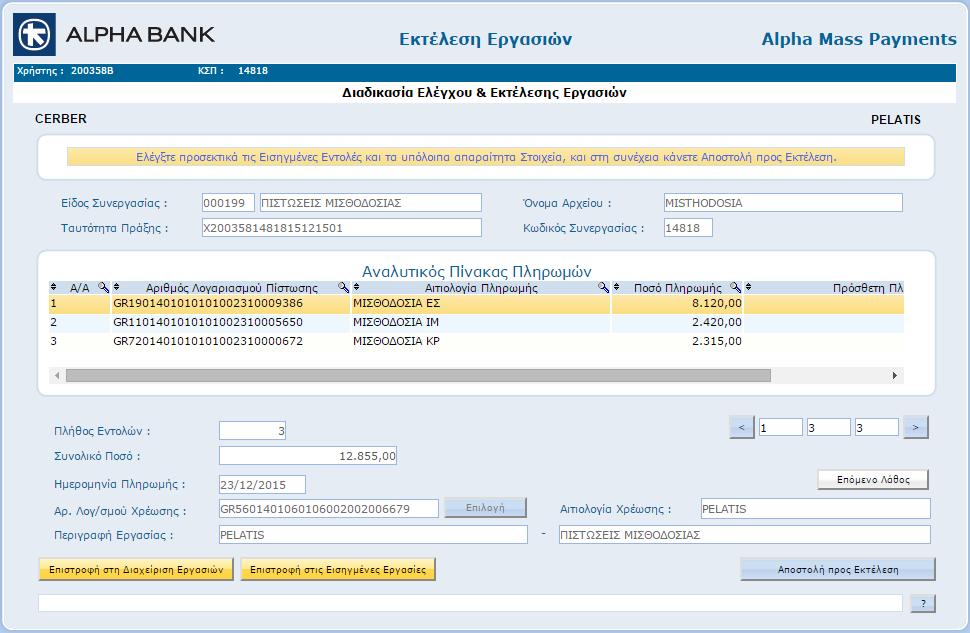Click Αποστολή προς Εκτέλεση button
Screen dimensions: 970x633
click(838, 569)
